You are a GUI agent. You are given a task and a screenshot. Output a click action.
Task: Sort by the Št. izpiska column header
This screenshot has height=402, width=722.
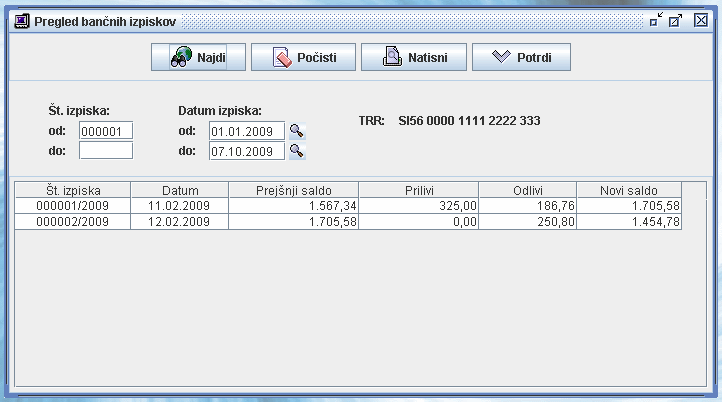(73, 190)
